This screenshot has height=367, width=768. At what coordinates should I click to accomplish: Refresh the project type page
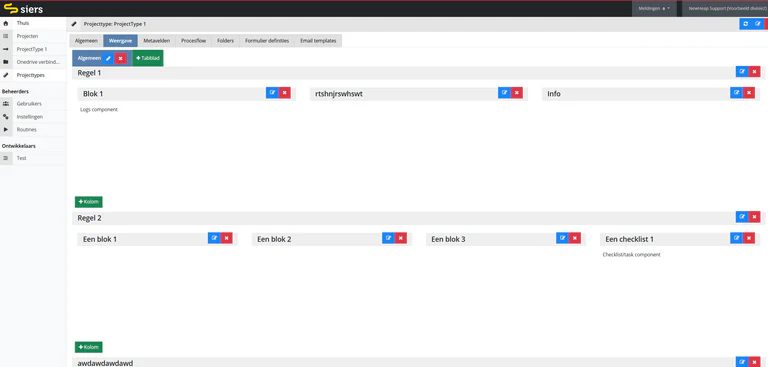click(x=745, y=24)
